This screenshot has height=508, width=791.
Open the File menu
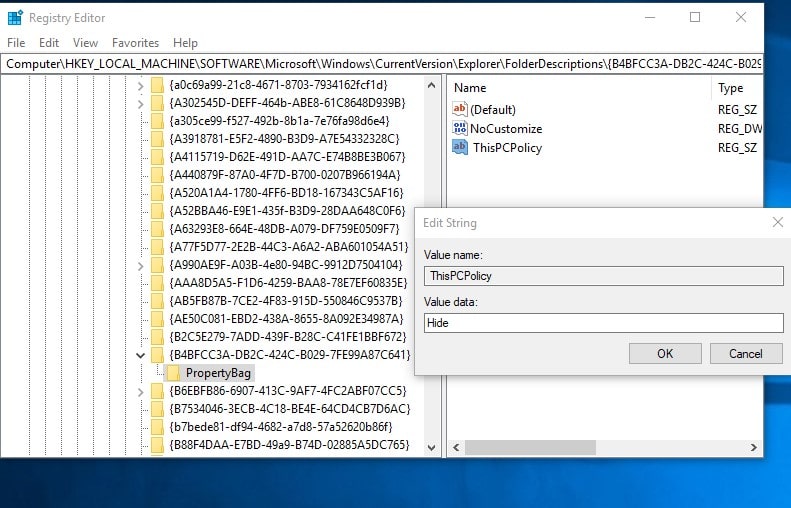click(x=16, y=43)
